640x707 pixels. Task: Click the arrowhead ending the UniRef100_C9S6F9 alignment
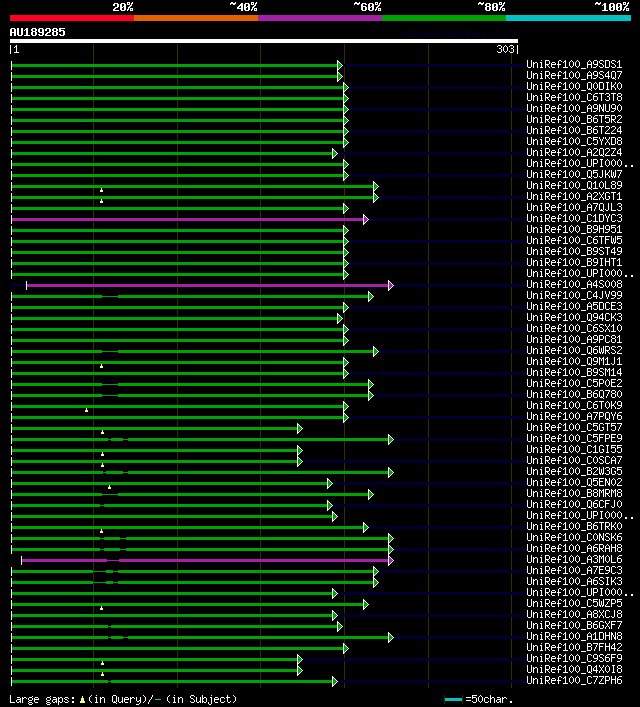click(x=300, y=659)
